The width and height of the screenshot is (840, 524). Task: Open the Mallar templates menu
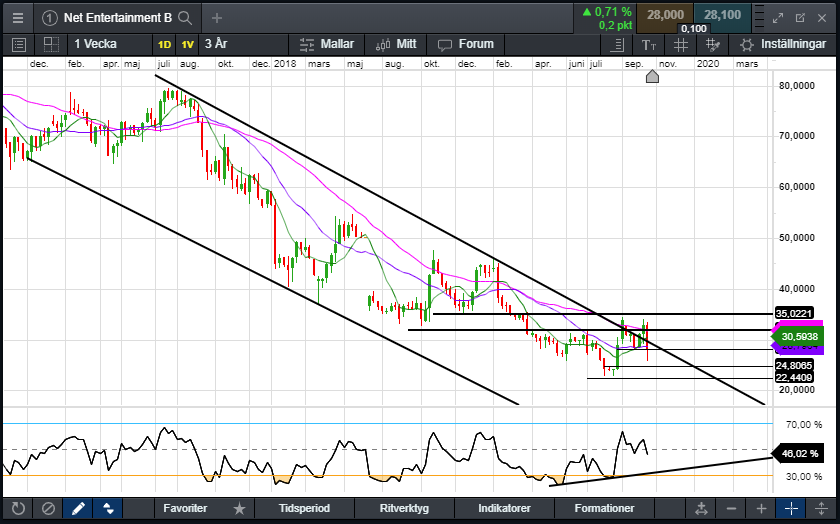[327, 44]
